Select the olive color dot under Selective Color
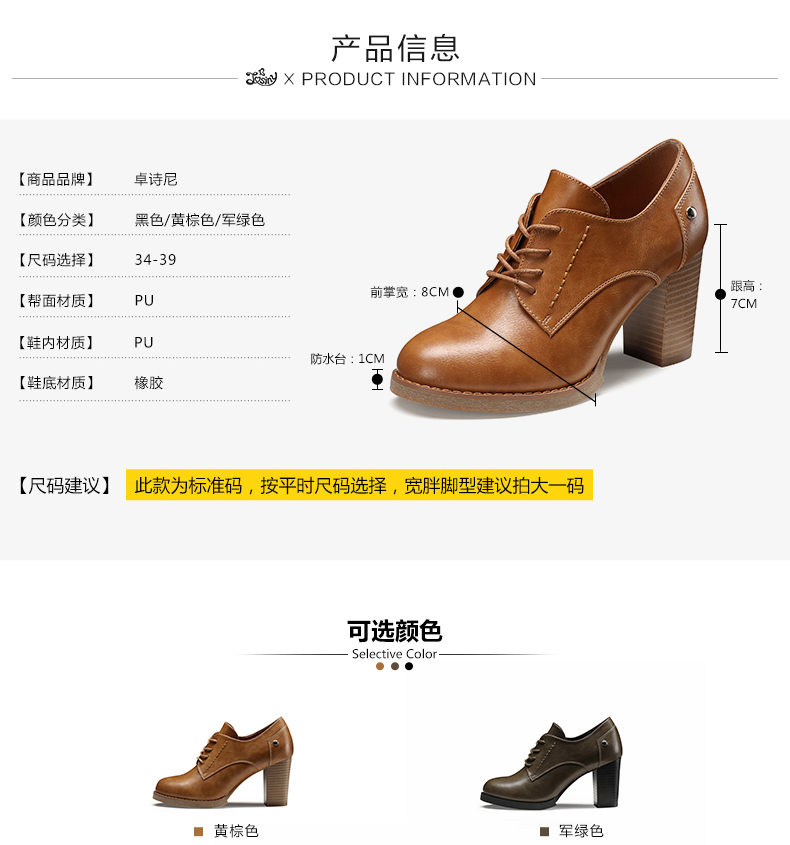The width and height of the screenshot is (790, 845). click(x=395, y=667)
